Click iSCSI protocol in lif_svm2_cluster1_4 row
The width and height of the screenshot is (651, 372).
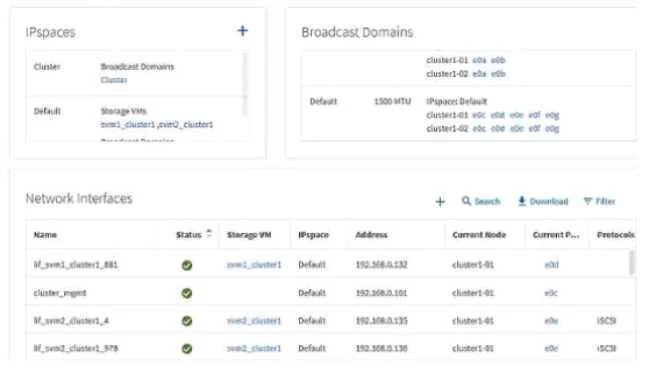[607, 321]
